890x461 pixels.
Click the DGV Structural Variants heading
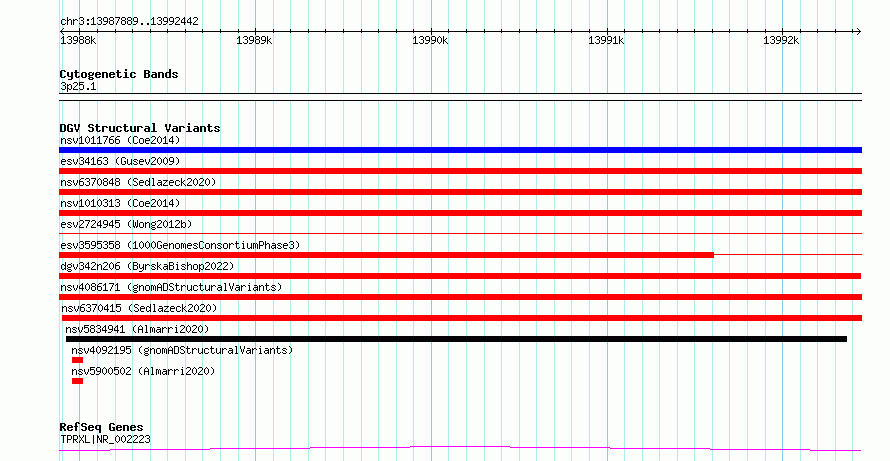coord(140,128)
